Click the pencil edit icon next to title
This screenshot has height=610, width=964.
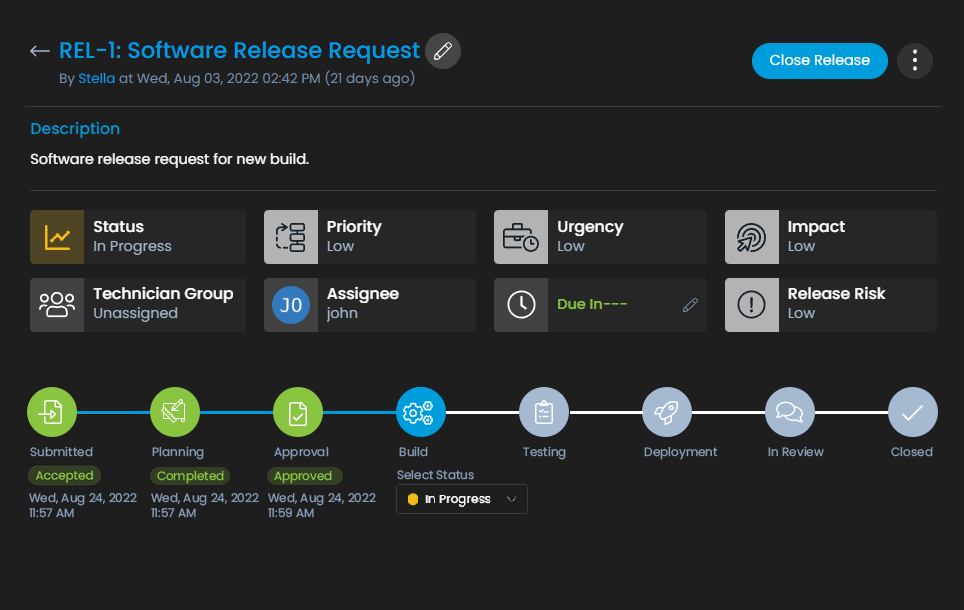click(443, 51)
